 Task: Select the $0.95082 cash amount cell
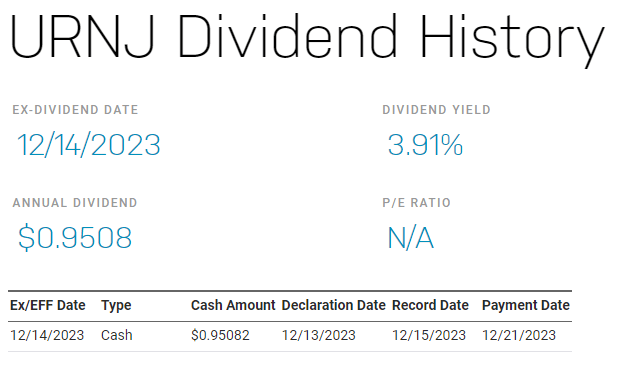(220, 335)
